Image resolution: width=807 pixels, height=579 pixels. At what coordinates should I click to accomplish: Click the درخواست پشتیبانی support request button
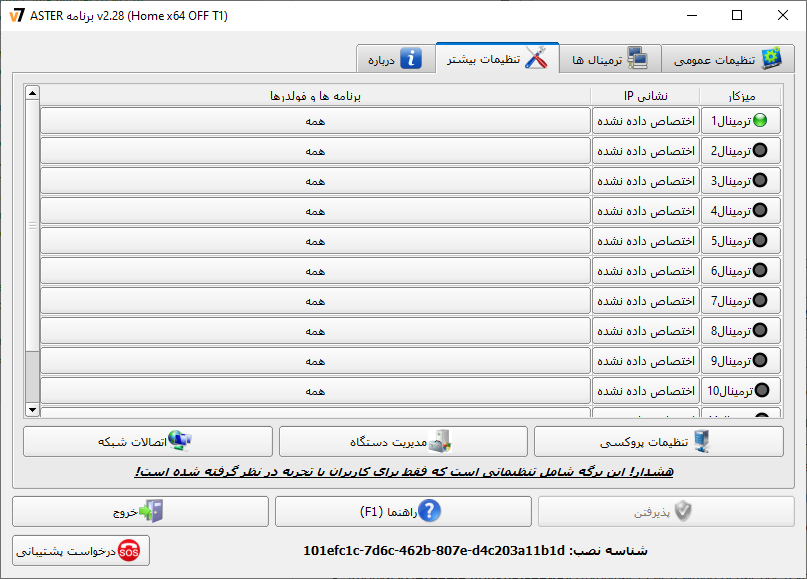(x=81, y=551)
